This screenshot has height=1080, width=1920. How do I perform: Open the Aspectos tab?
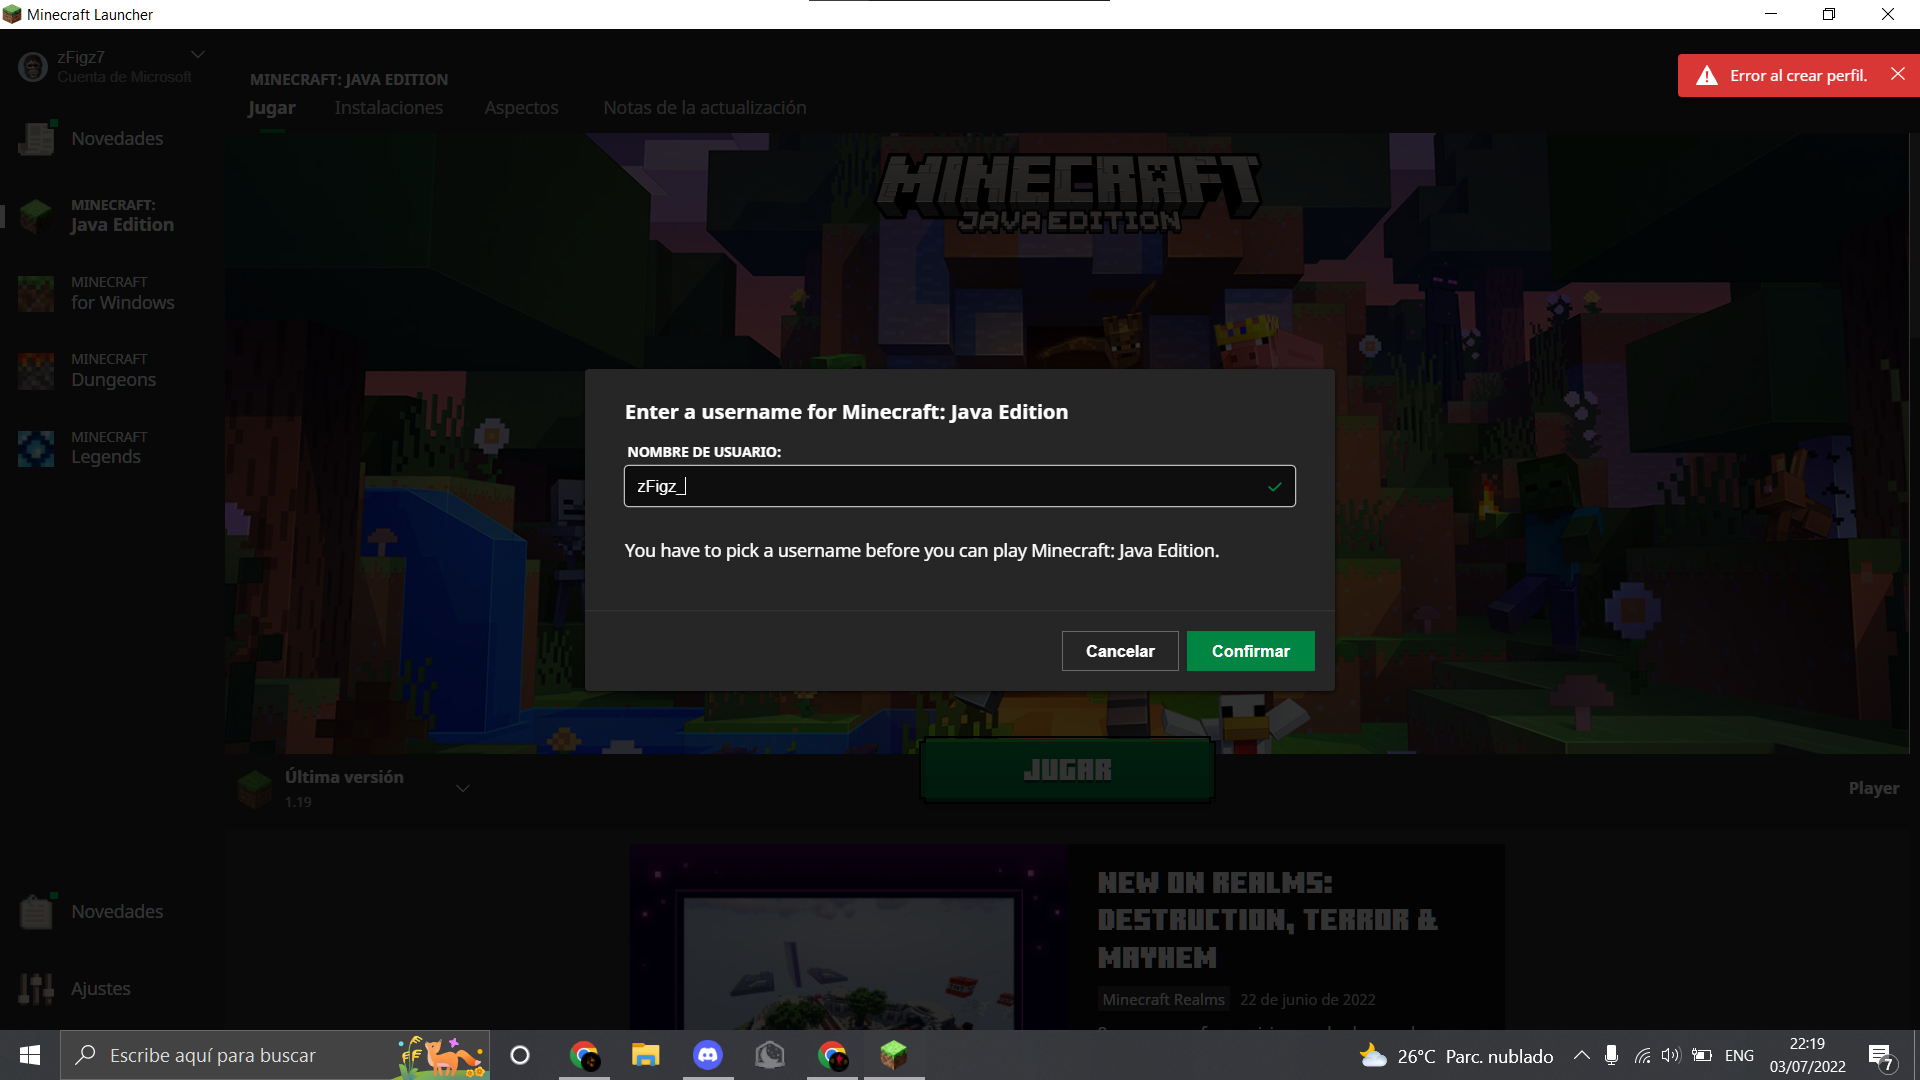(x=521, y=108)
